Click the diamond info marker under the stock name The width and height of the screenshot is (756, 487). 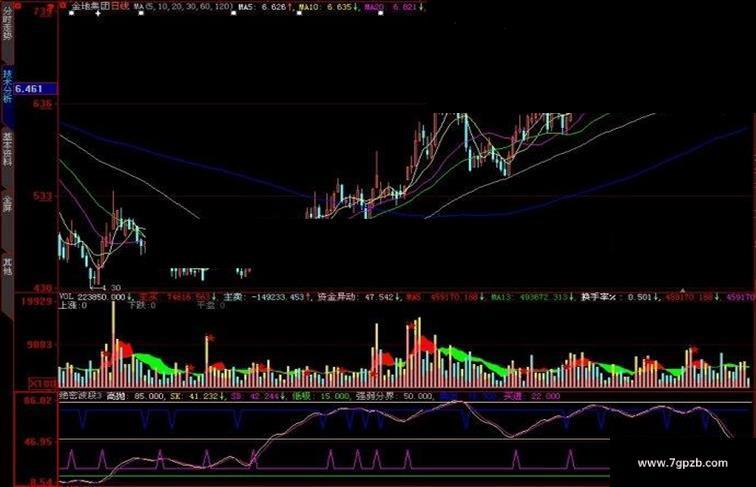(x=98, y=14)
